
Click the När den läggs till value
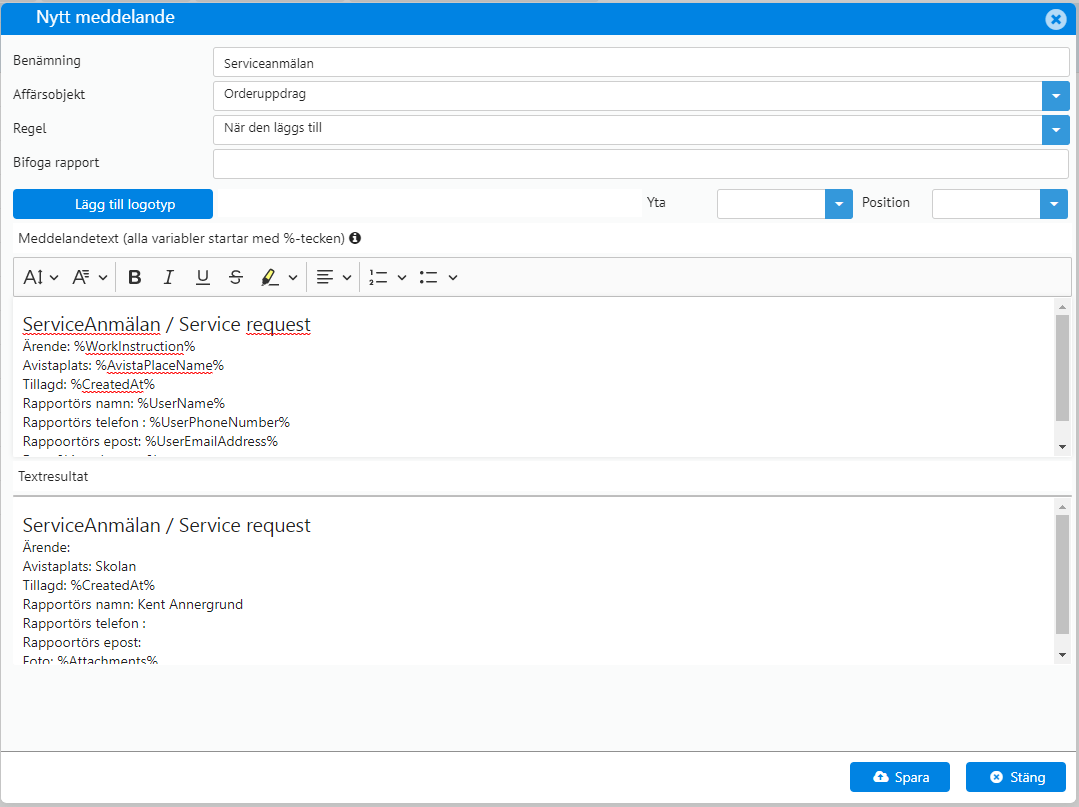coord(273,128)
